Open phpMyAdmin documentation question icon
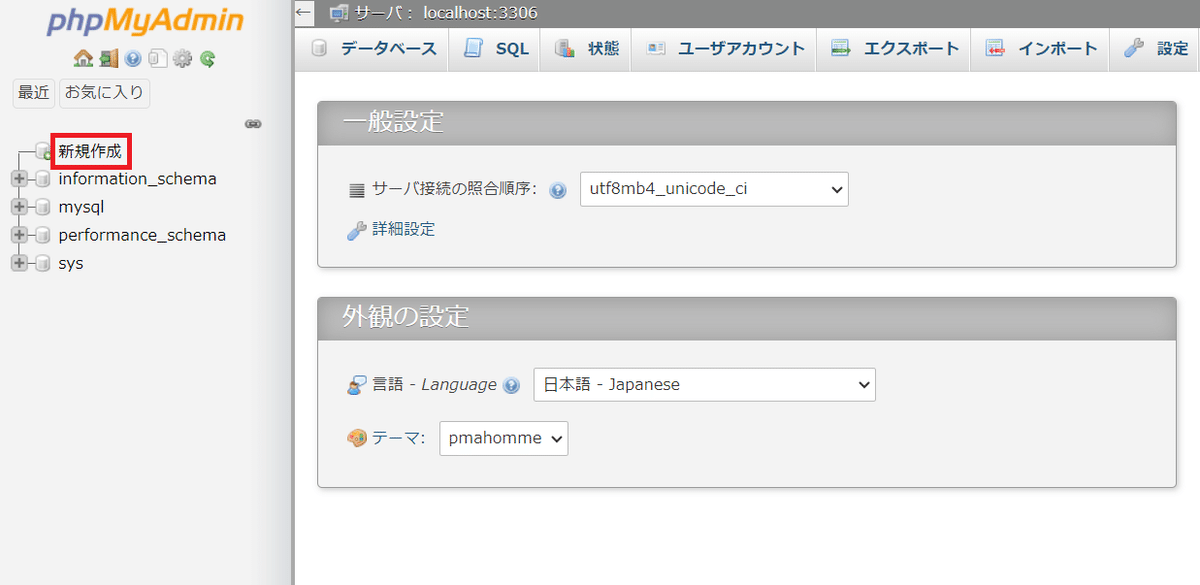 (x=133, y=59)
